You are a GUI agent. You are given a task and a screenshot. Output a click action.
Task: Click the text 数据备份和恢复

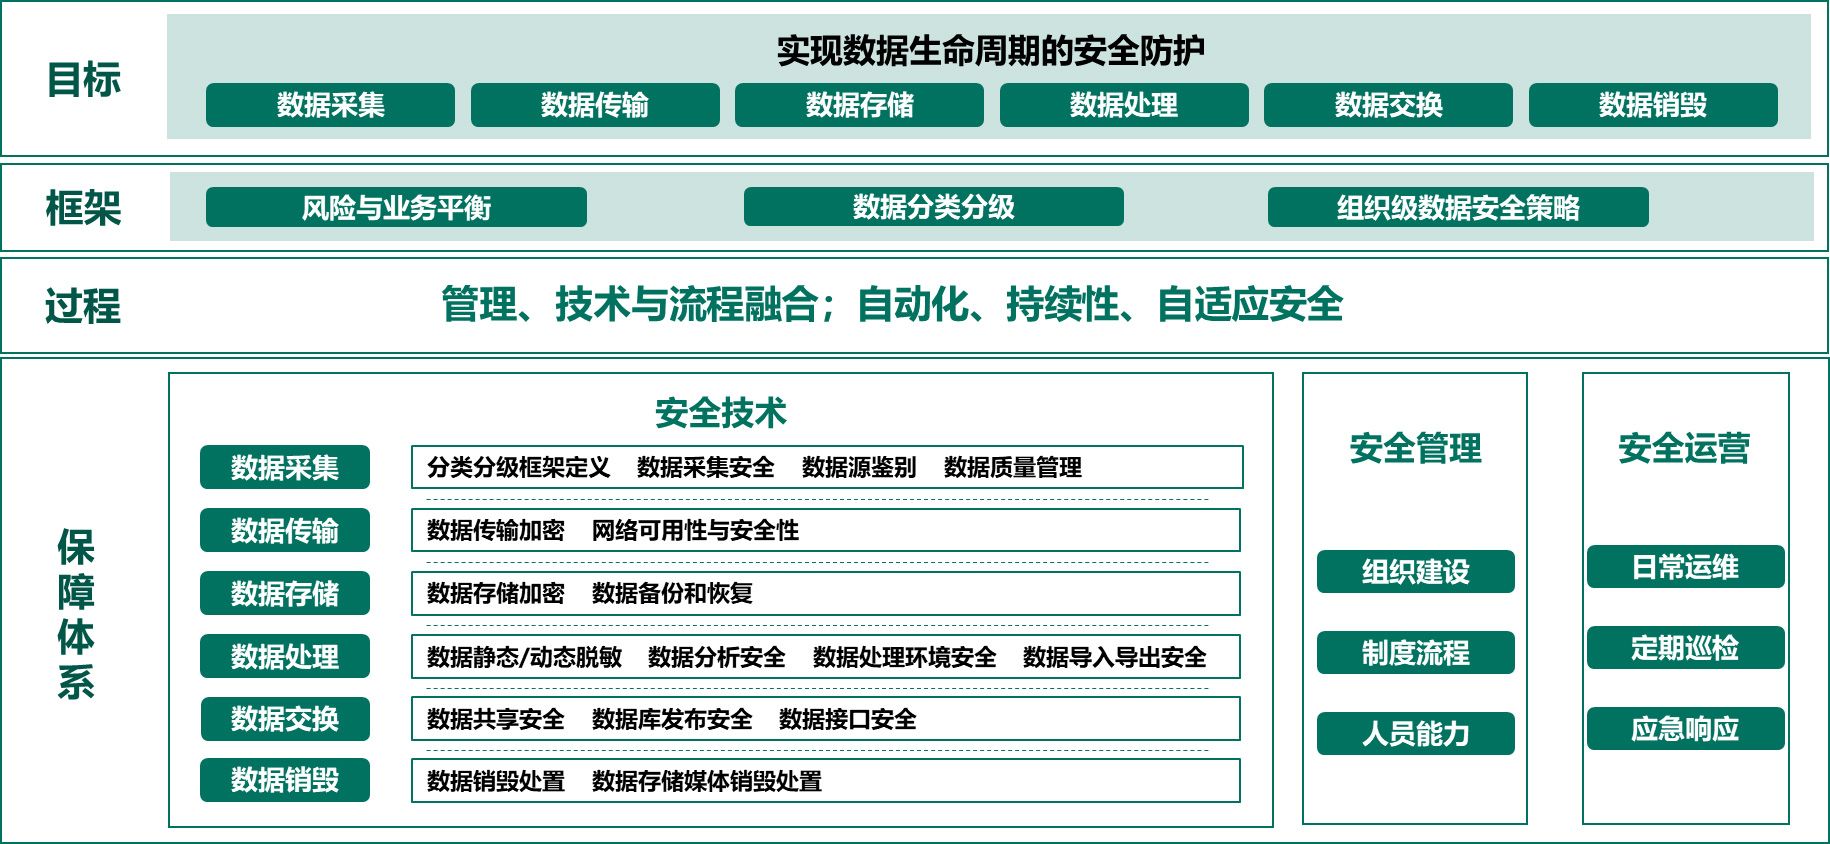(672, 593)
